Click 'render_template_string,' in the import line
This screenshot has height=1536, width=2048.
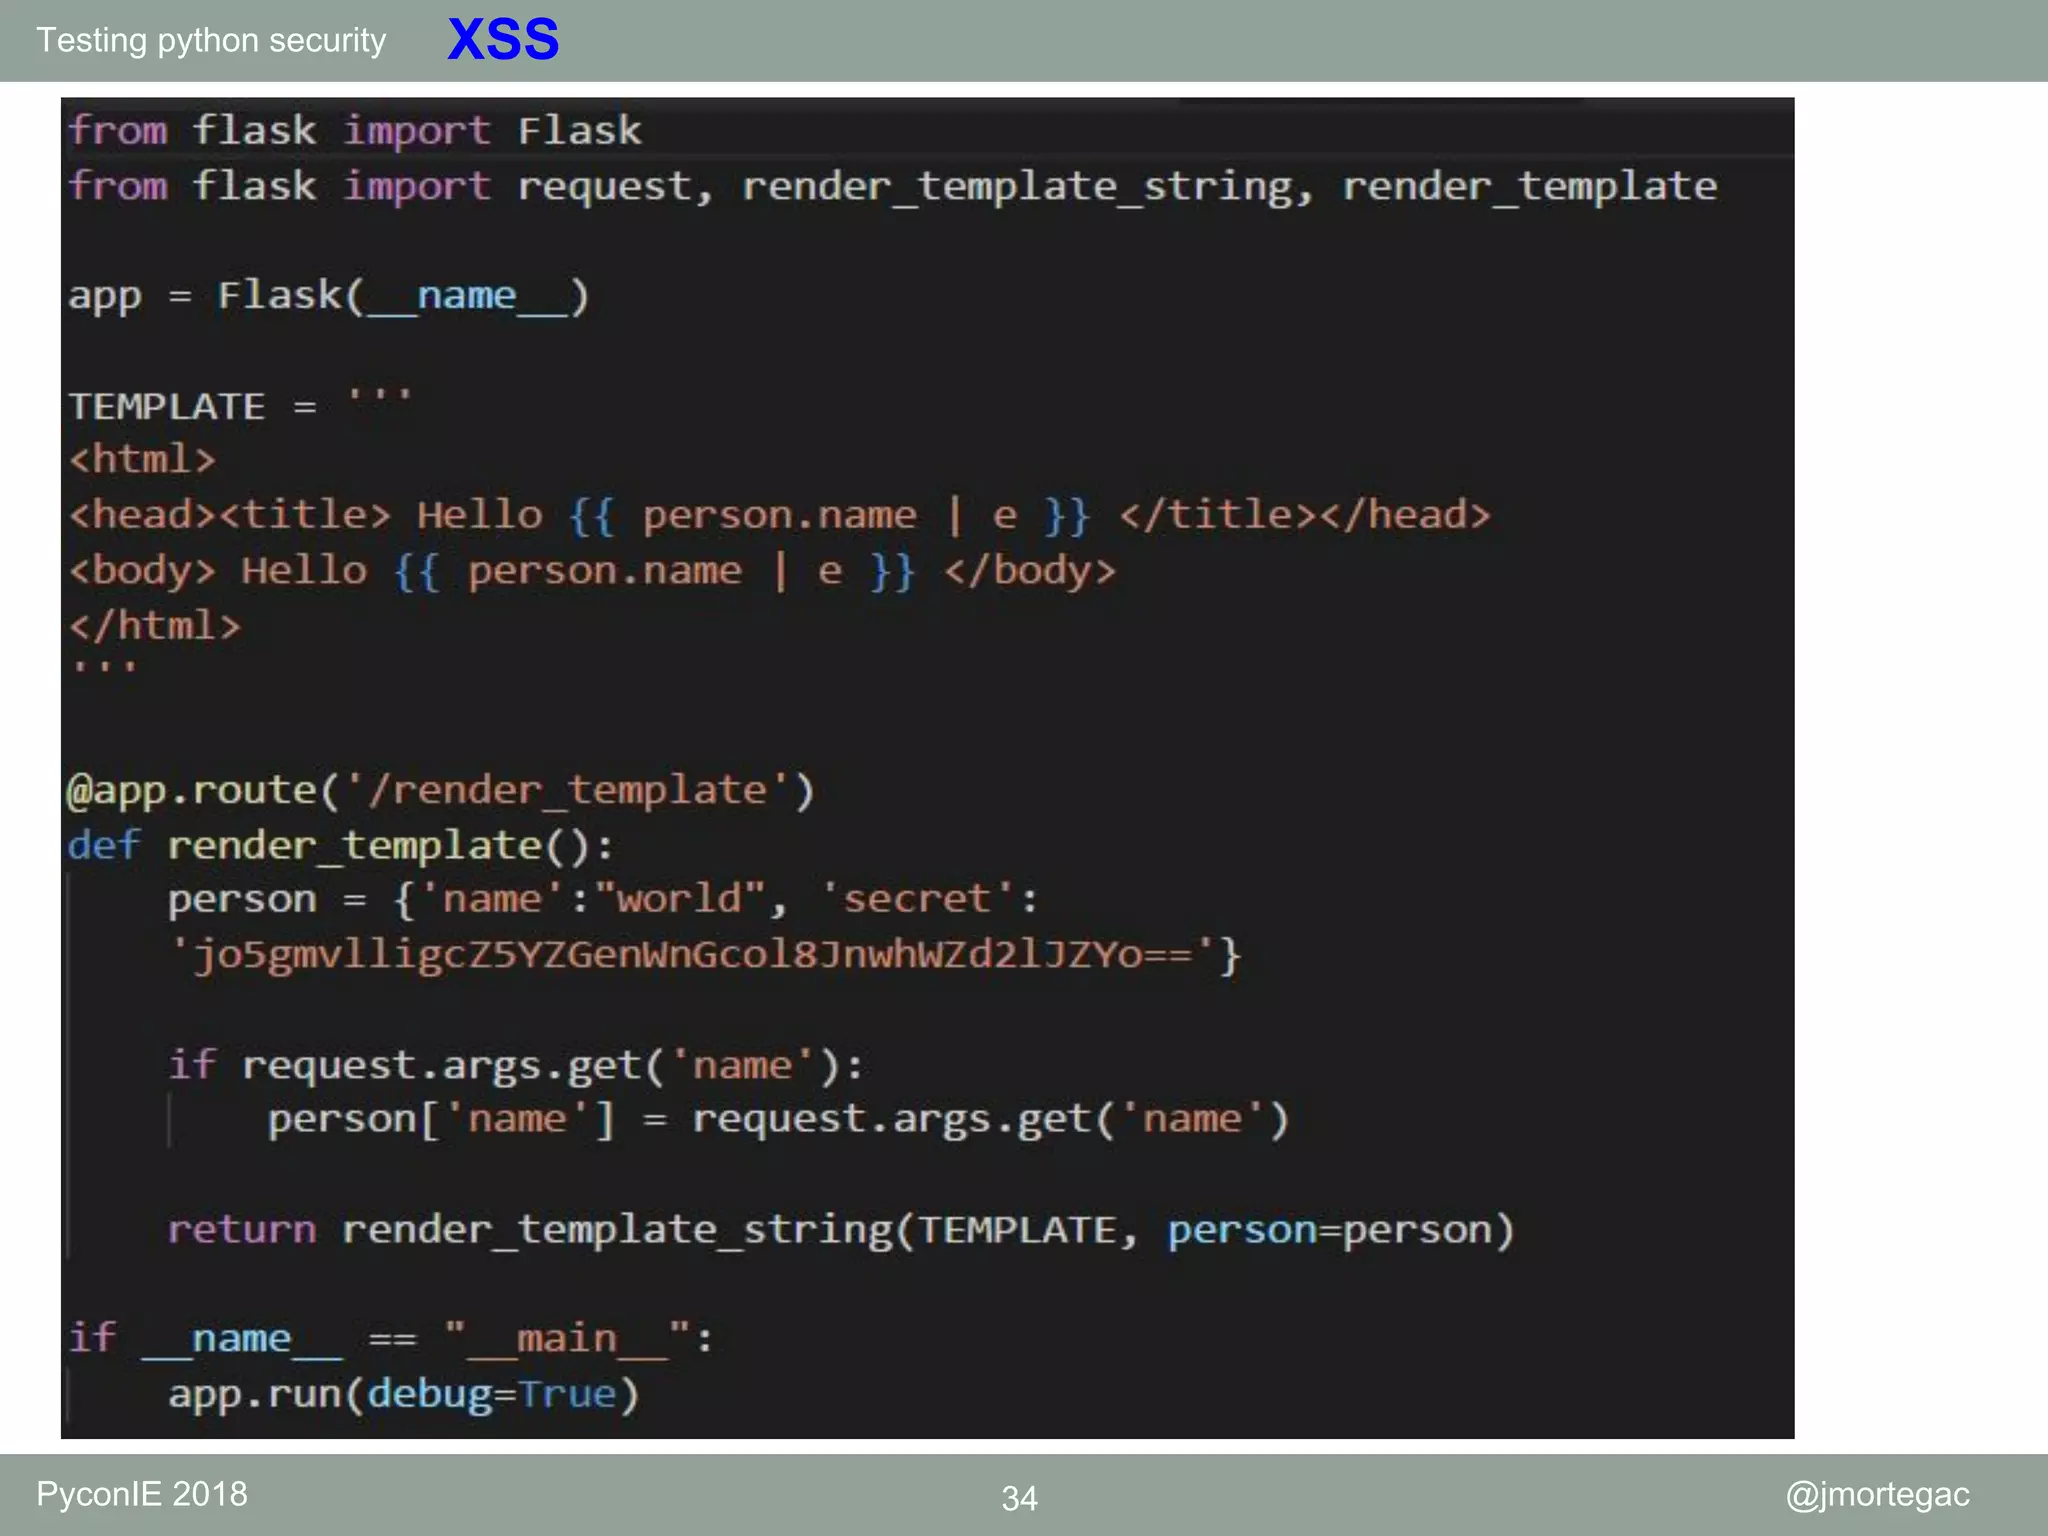(1027, 187)
